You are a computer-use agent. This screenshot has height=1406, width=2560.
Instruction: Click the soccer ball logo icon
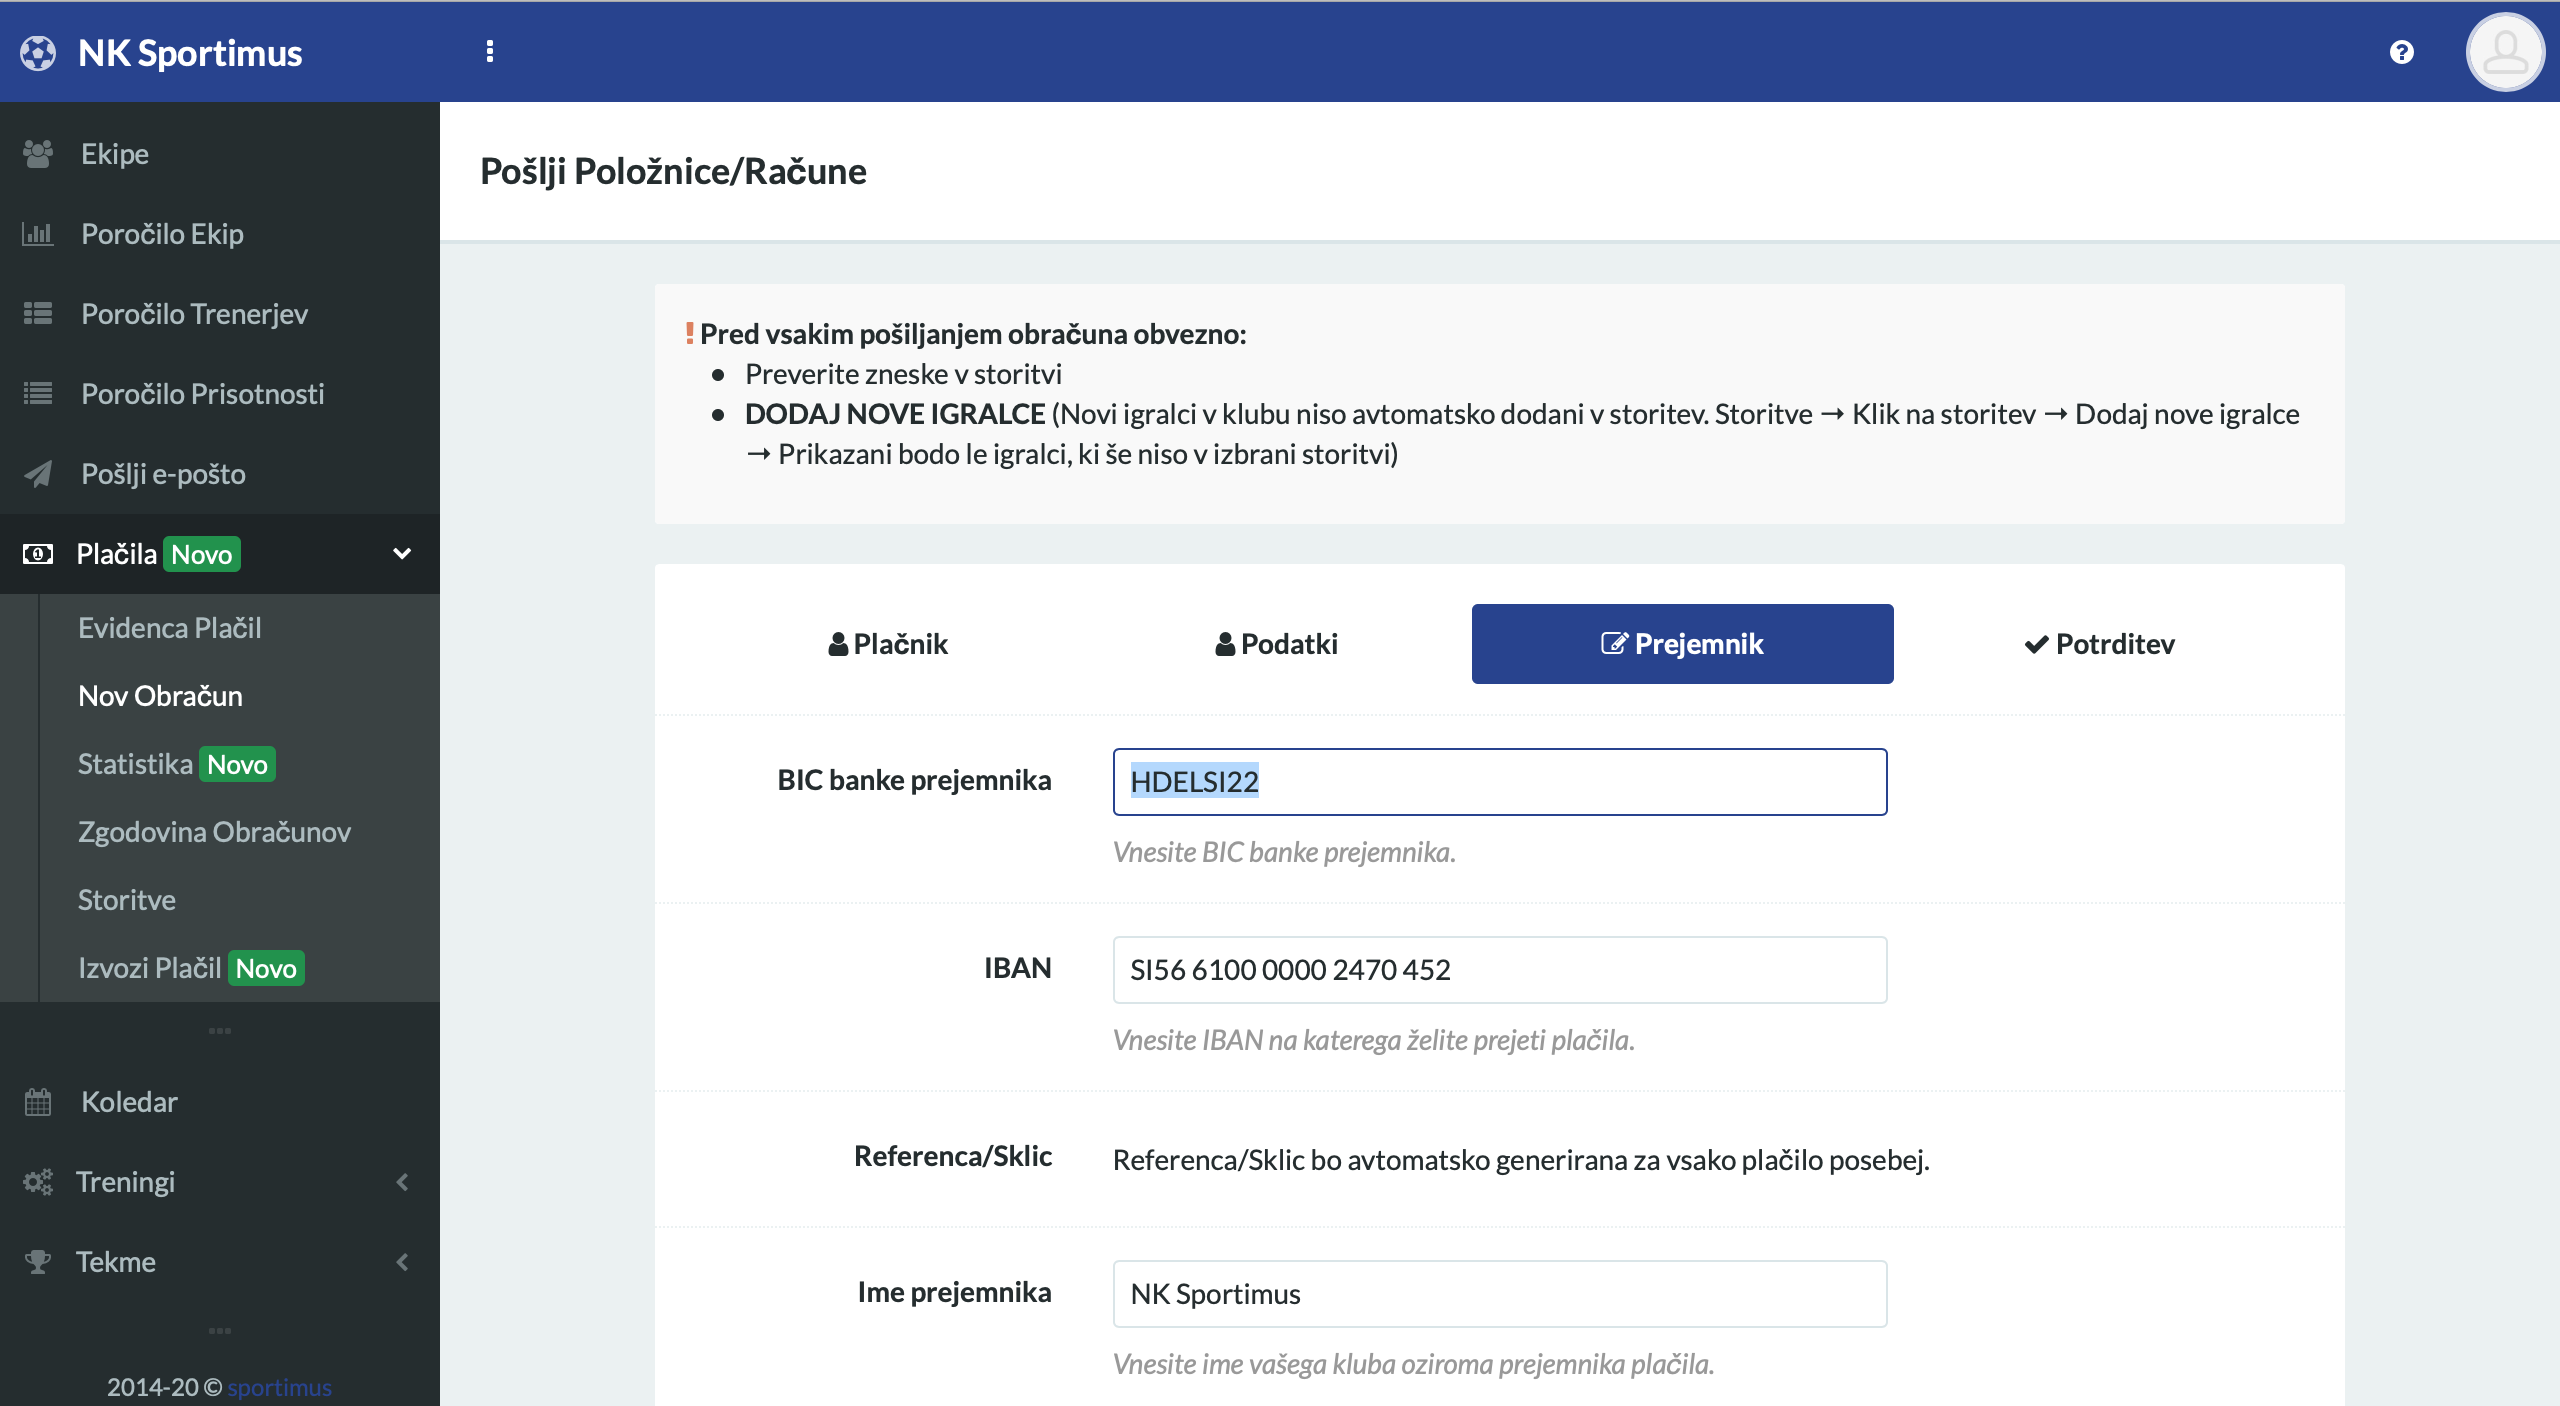coord(38,53)
